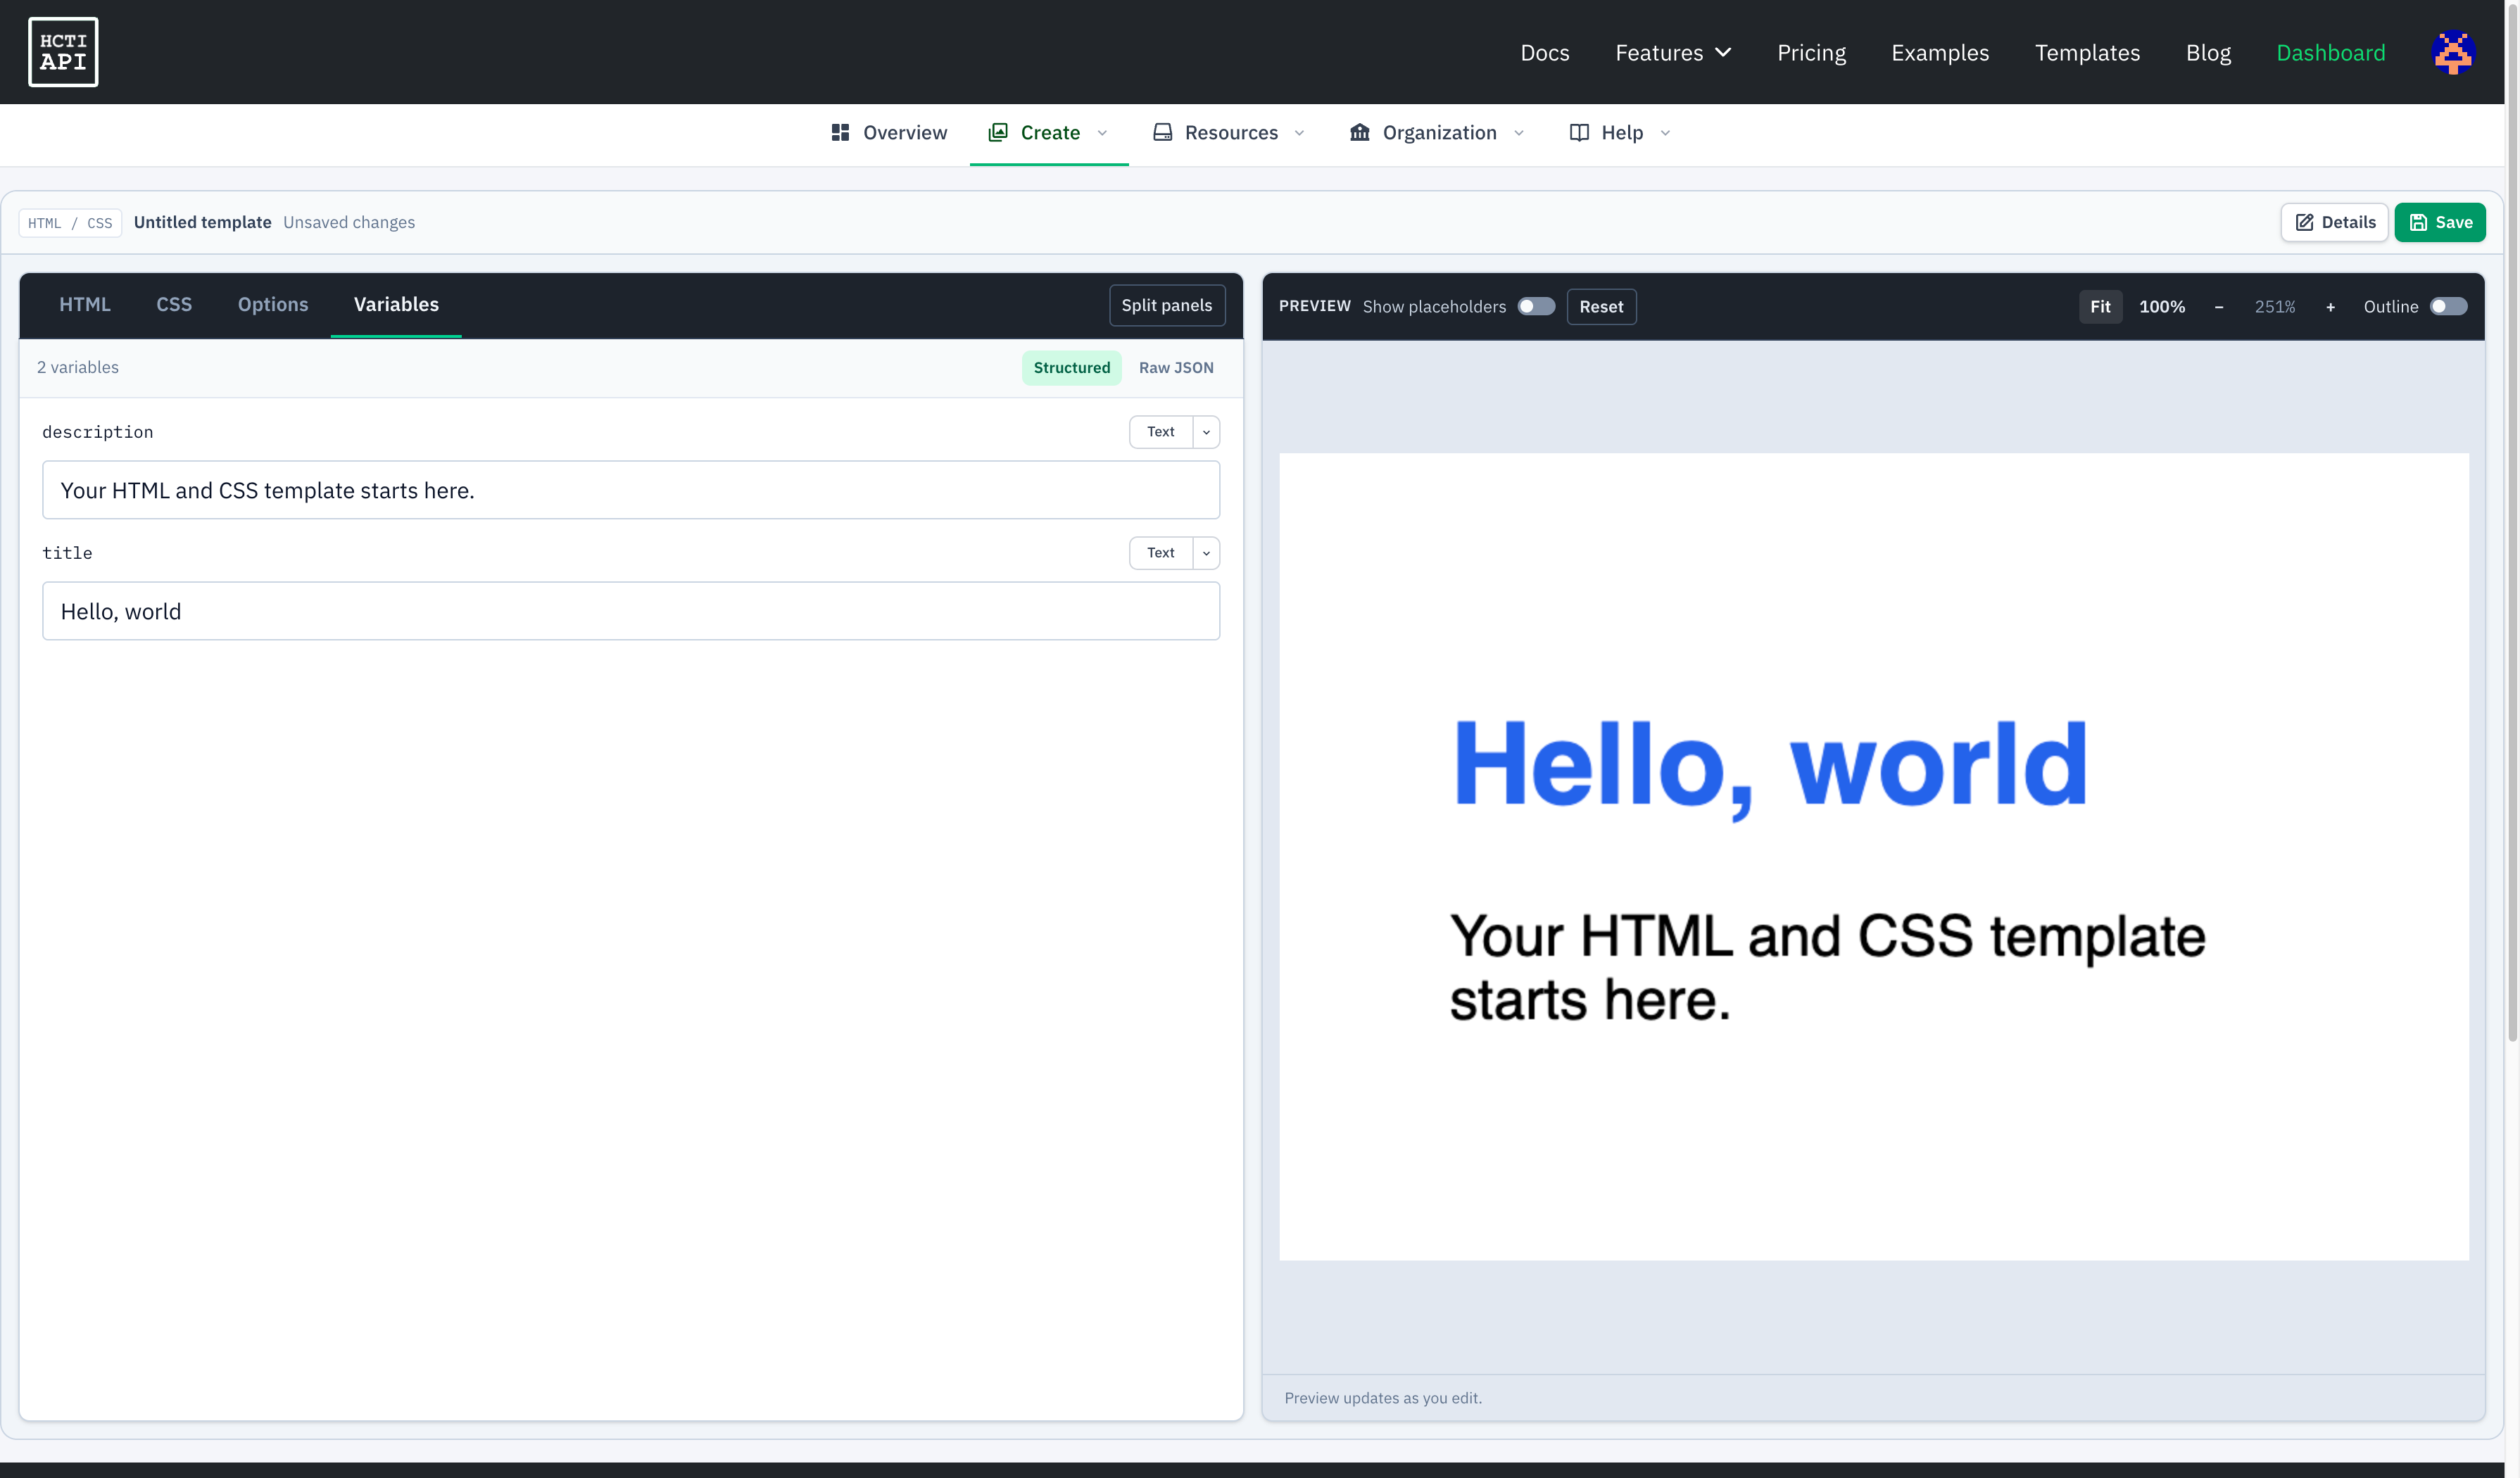Expand the Help menu chevron
The width and height of the screenshot is (2520, 1478).
pyautogui.click(x=1665, y=133)
